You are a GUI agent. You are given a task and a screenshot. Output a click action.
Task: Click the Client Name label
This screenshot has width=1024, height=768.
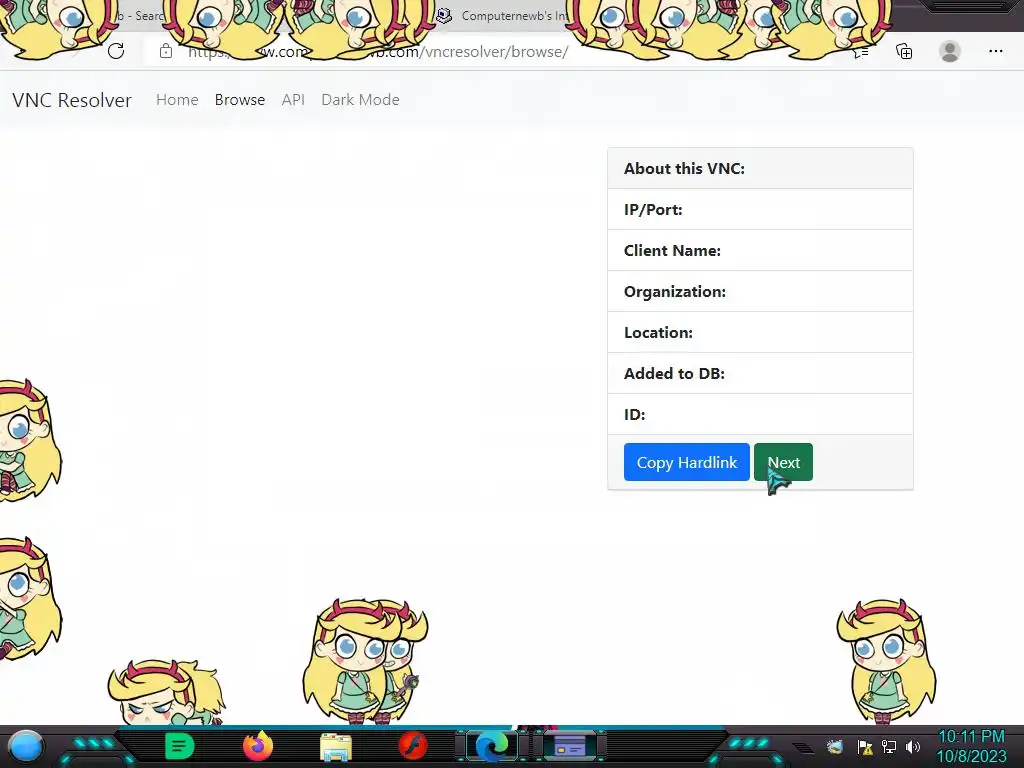click(672, 251)
